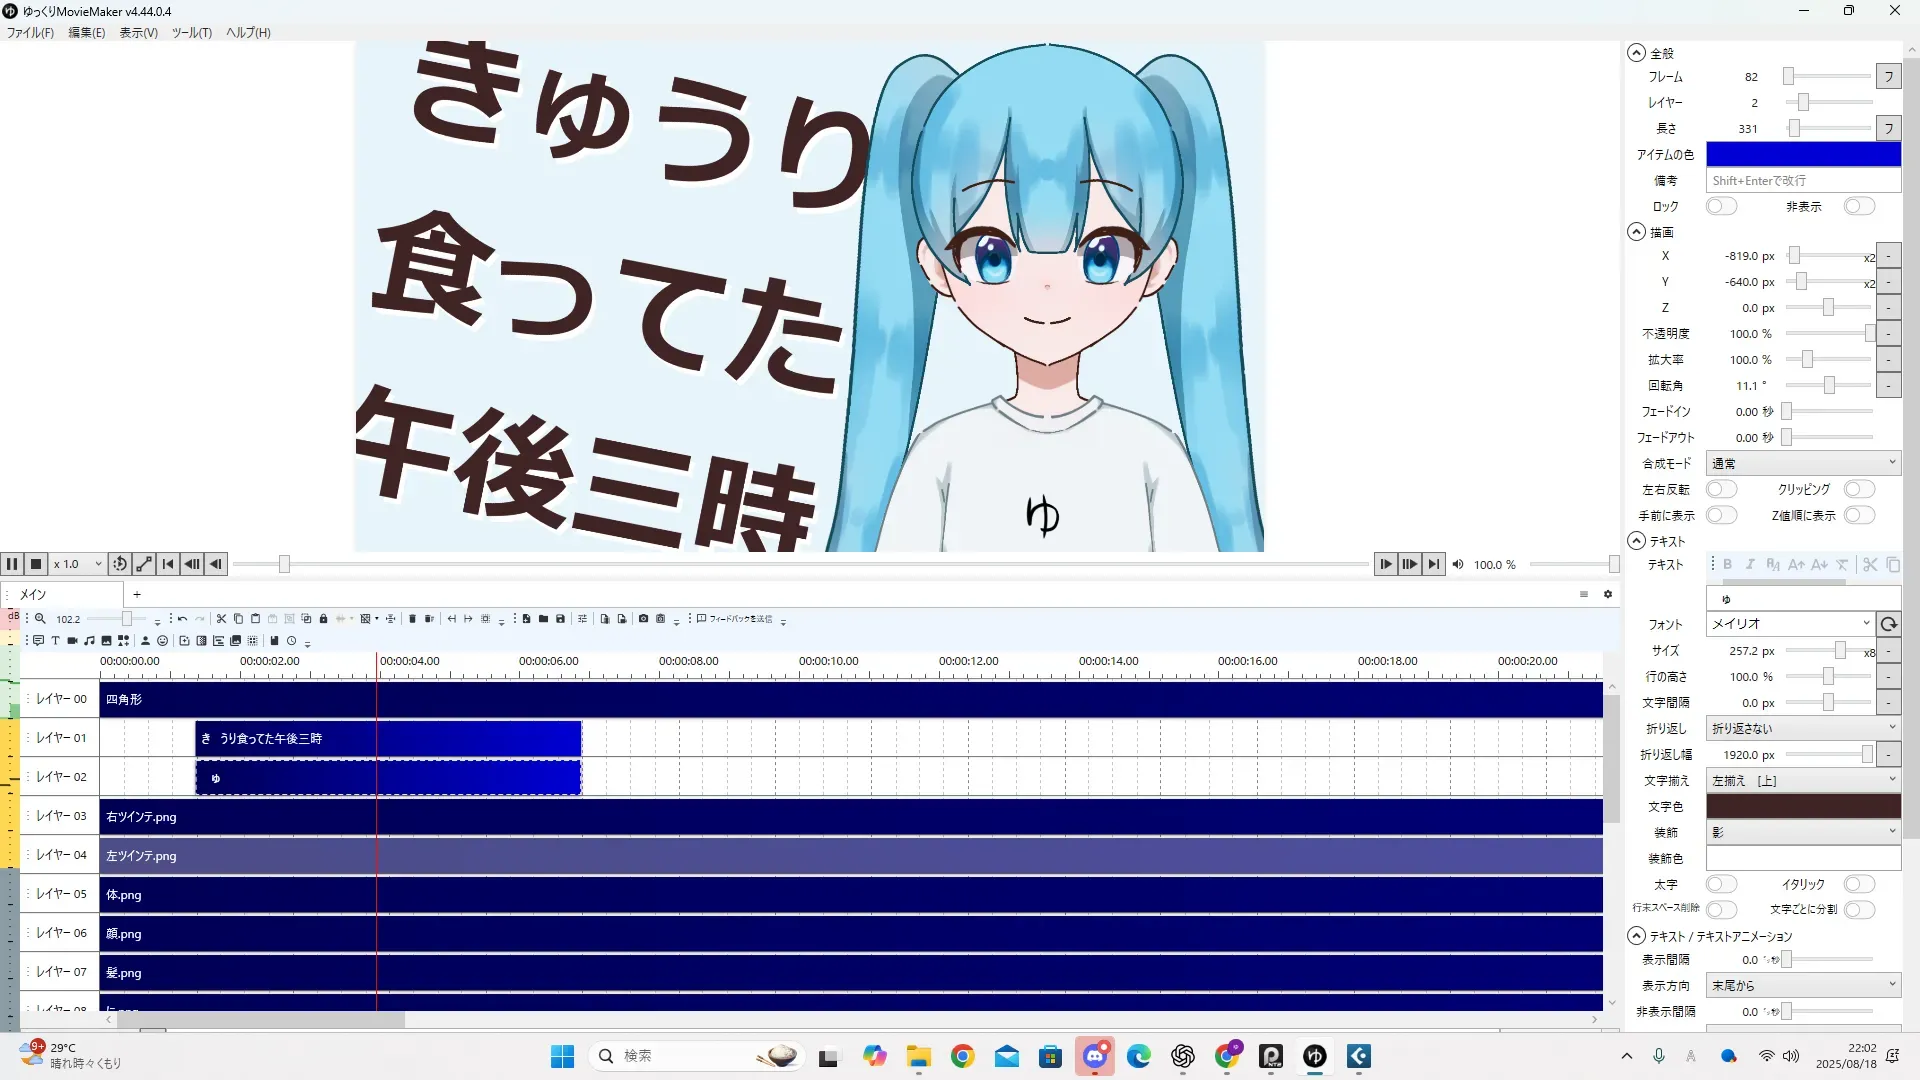1920x1080 pixels.
Task: Click the undo arrow icon
Action: (182, 619)
